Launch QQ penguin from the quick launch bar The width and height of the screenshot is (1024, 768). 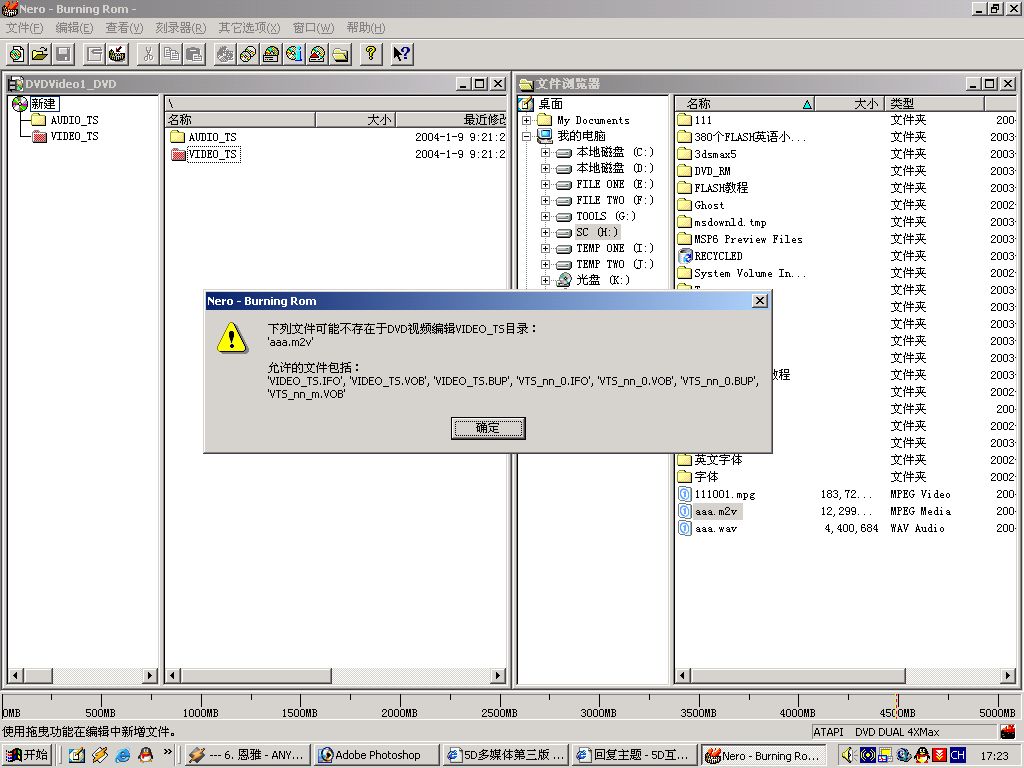(x=146, y=755)
